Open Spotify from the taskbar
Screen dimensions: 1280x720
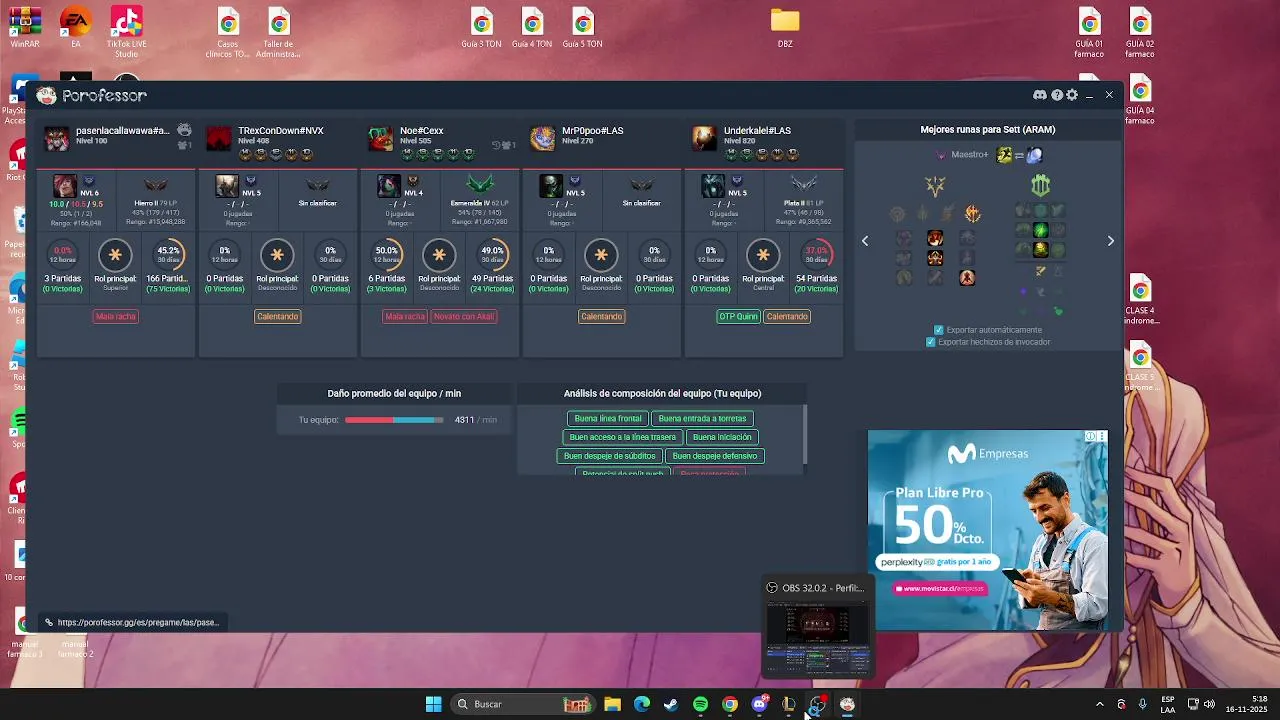[700, 704]
